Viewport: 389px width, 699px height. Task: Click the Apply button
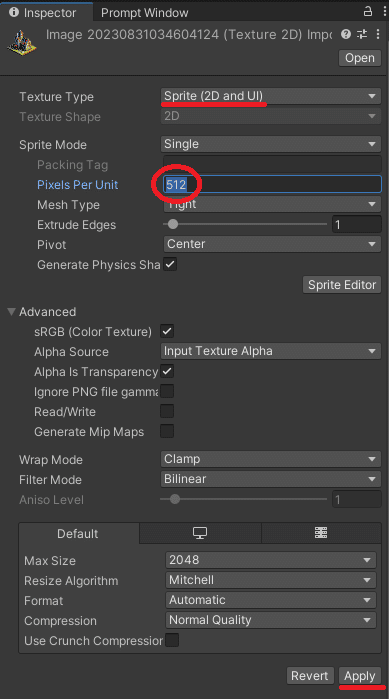click(x=360, y=676)
